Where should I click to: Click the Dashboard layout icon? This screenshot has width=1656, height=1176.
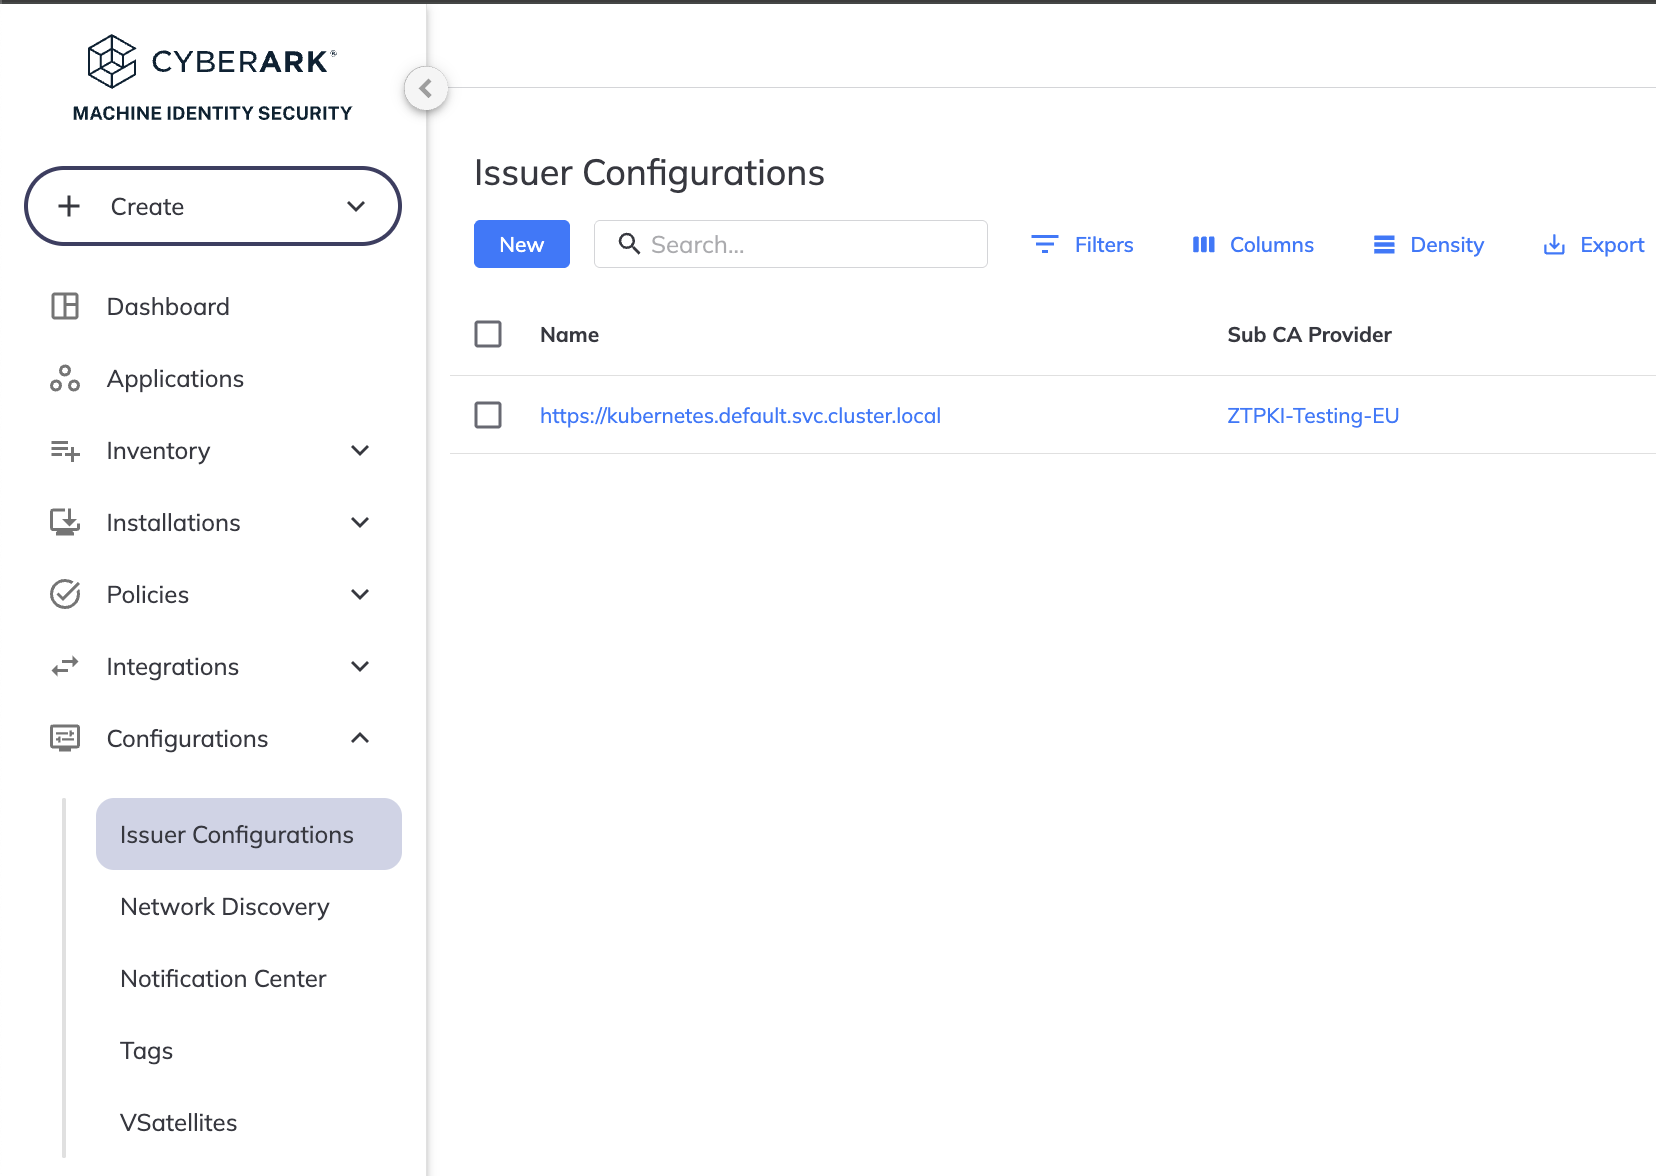pos(65,306)
